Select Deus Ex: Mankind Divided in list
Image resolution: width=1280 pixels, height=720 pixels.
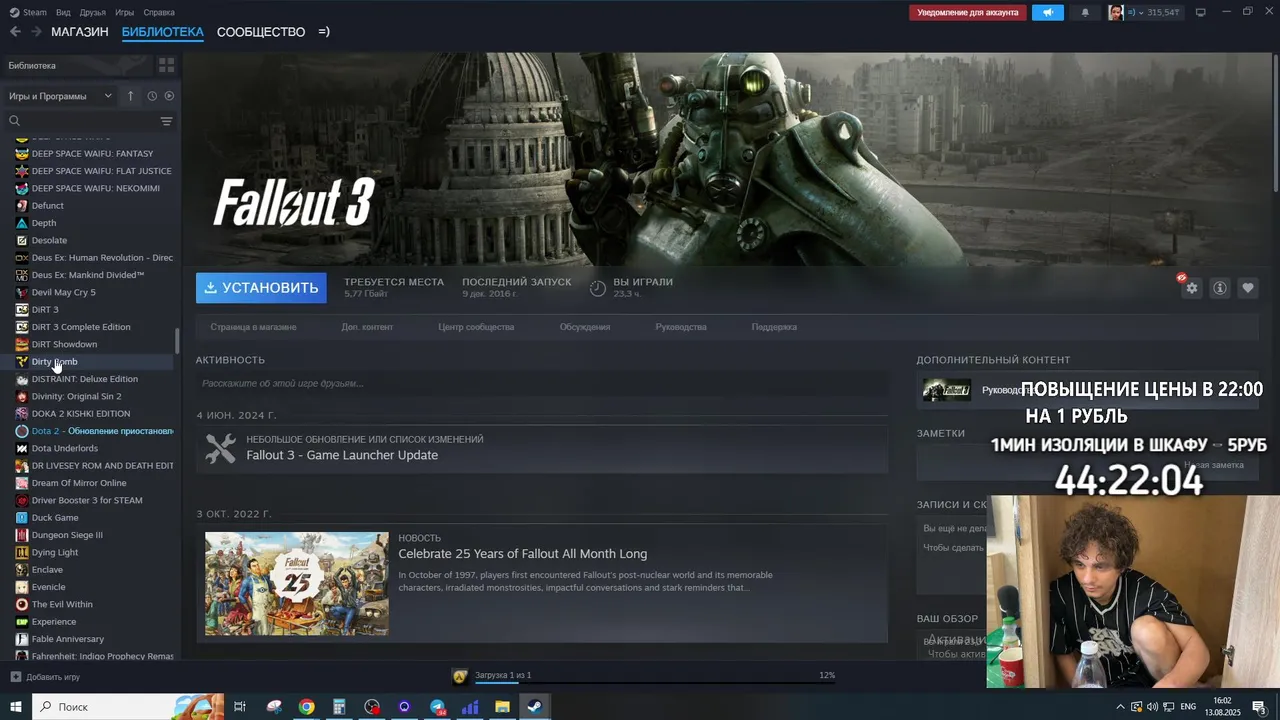(90, 275)
